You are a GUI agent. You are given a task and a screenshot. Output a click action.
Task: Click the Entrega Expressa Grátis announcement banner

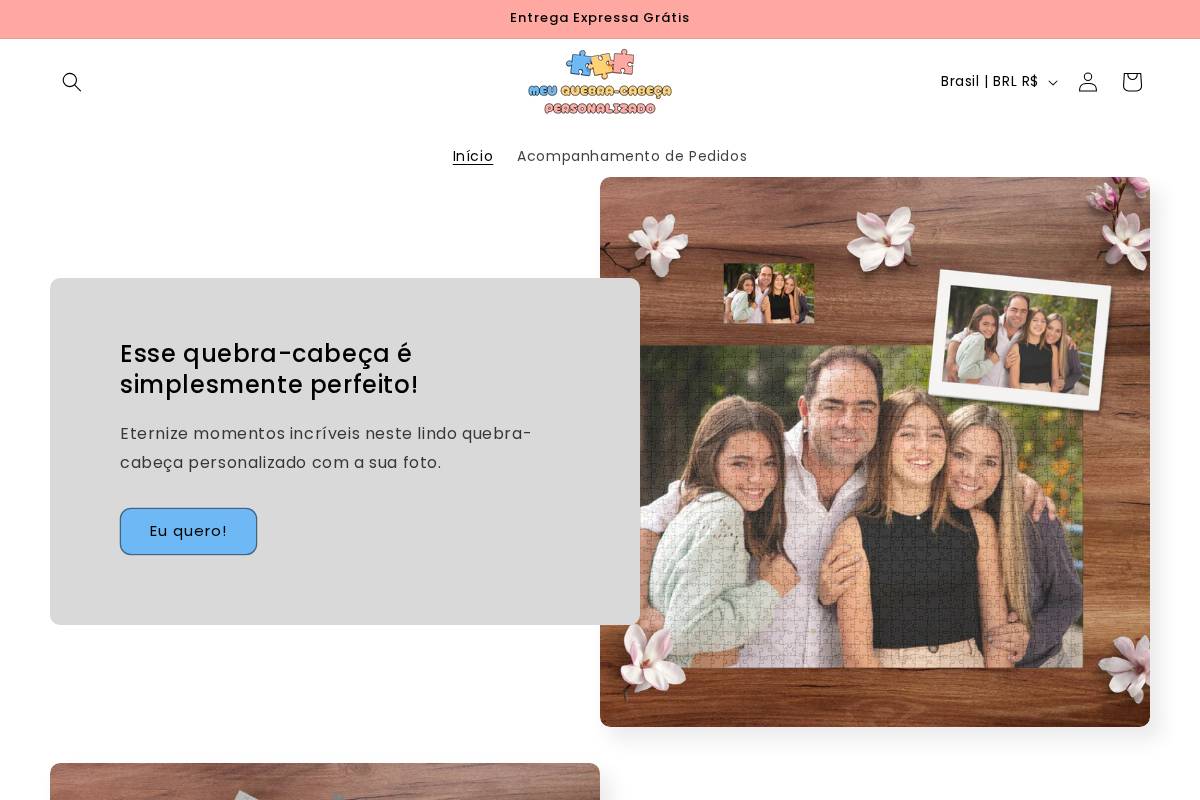(x=600, y=18)
